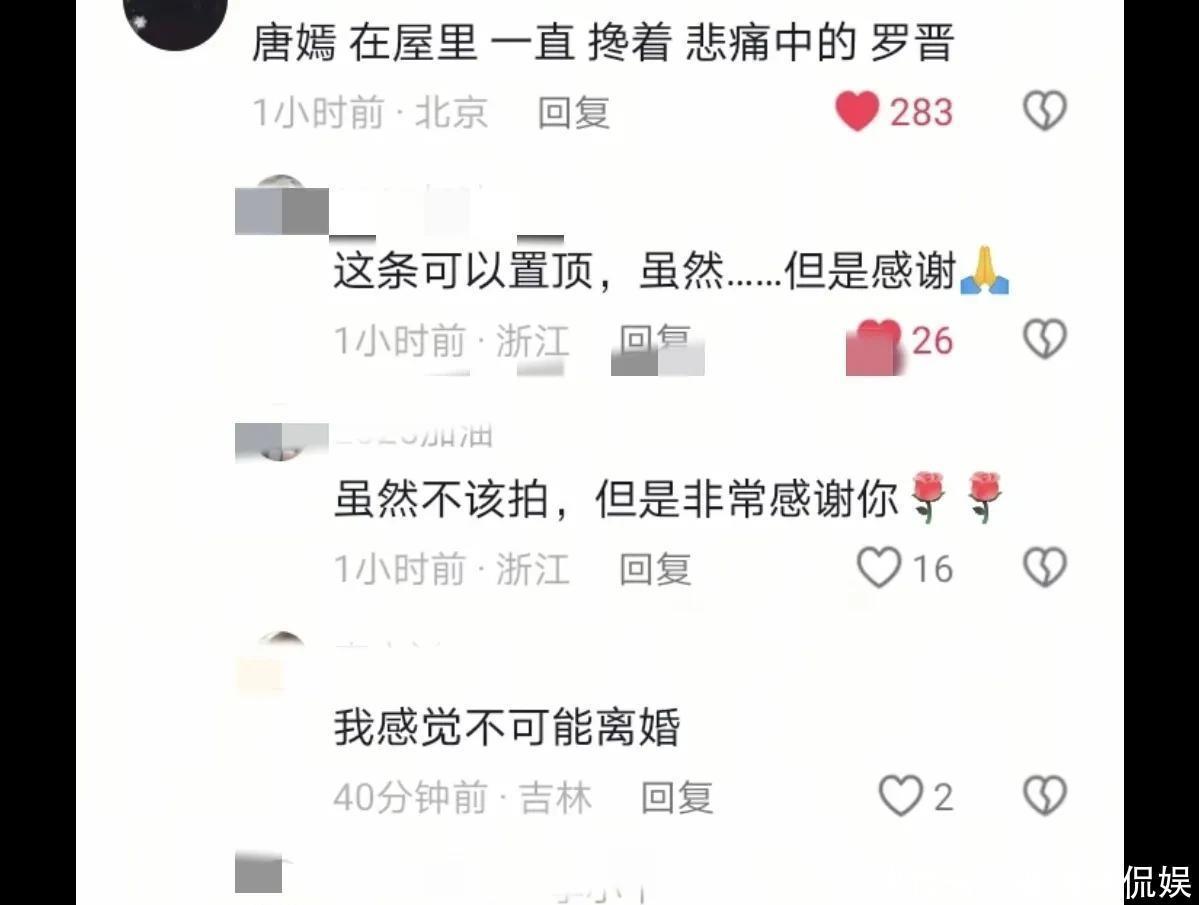The height and width of the screenshot is (905, 1199).
Task: Reply to the 北京 comment
Action: coord(574,113)
